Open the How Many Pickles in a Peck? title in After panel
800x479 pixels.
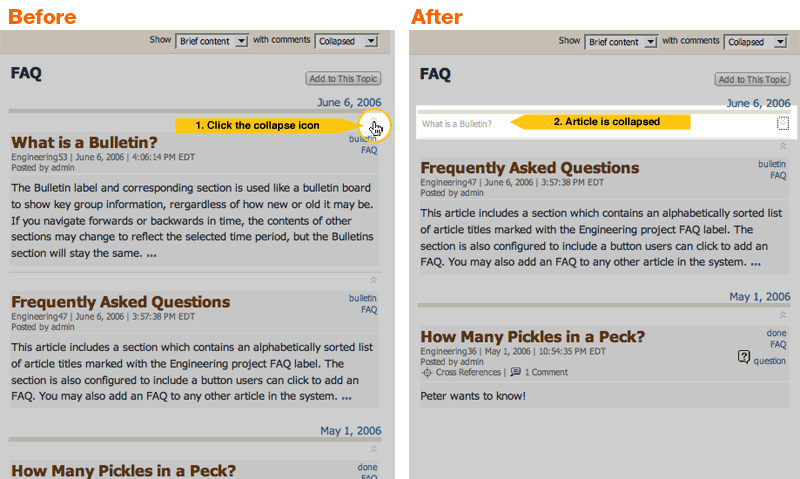coord(532,336)
